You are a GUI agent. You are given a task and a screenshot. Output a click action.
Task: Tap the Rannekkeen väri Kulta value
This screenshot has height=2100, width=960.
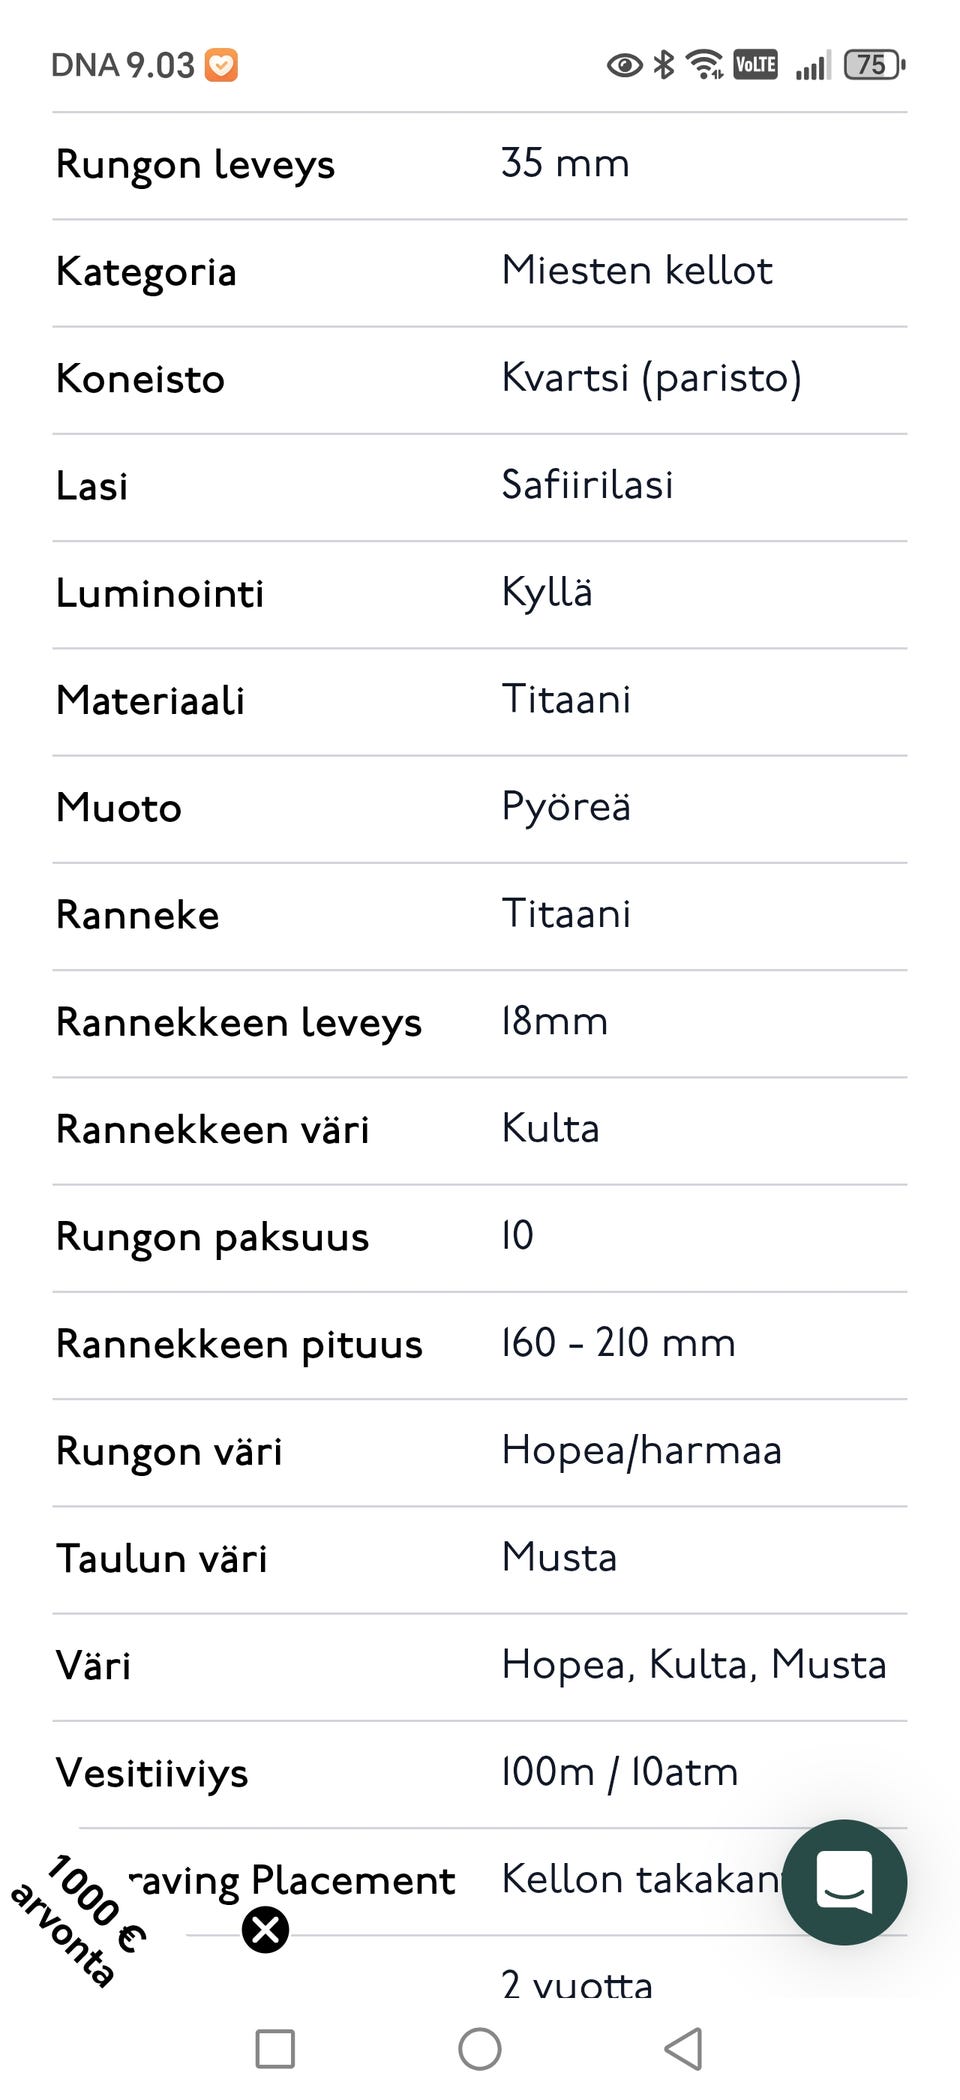click(x=549, y=1128)
